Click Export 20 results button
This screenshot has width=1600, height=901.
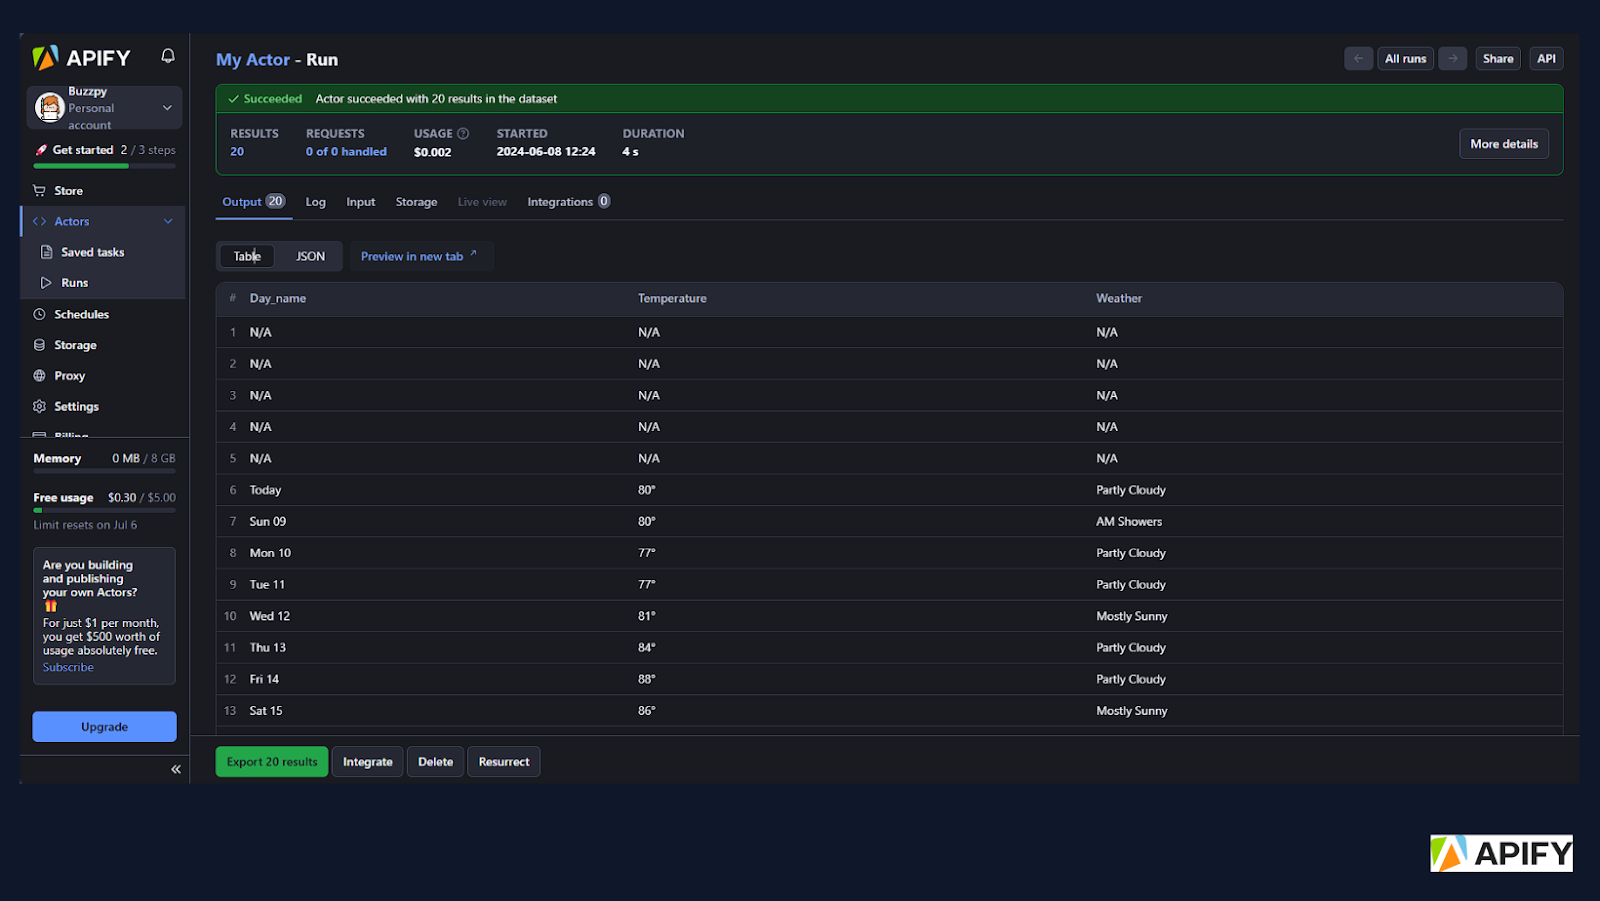(x=272, y=762)
